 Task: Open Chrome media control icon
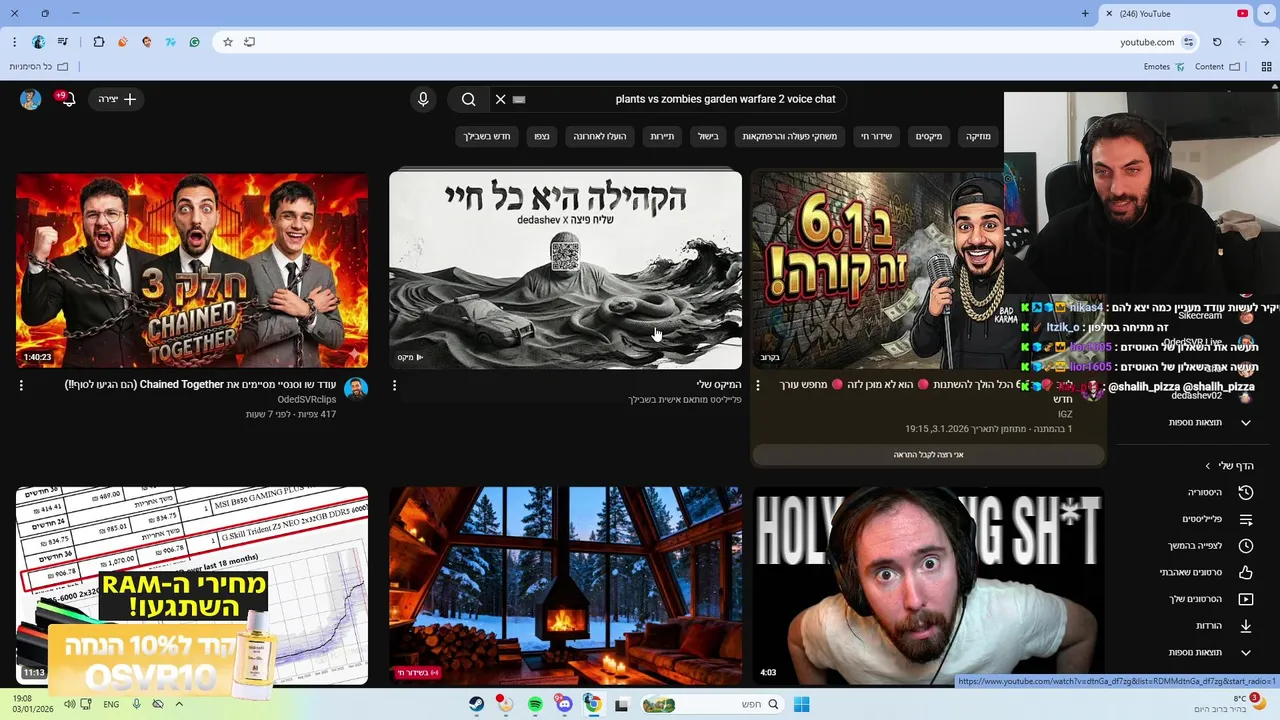click(64, 42)
